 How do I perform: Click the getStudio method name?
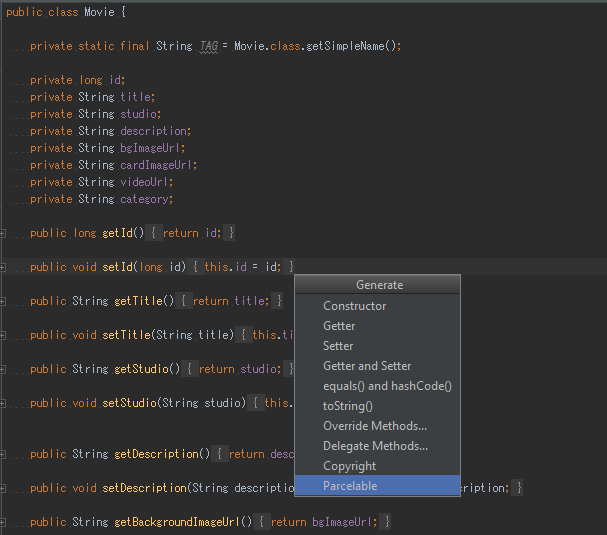(x=141, y=369)
